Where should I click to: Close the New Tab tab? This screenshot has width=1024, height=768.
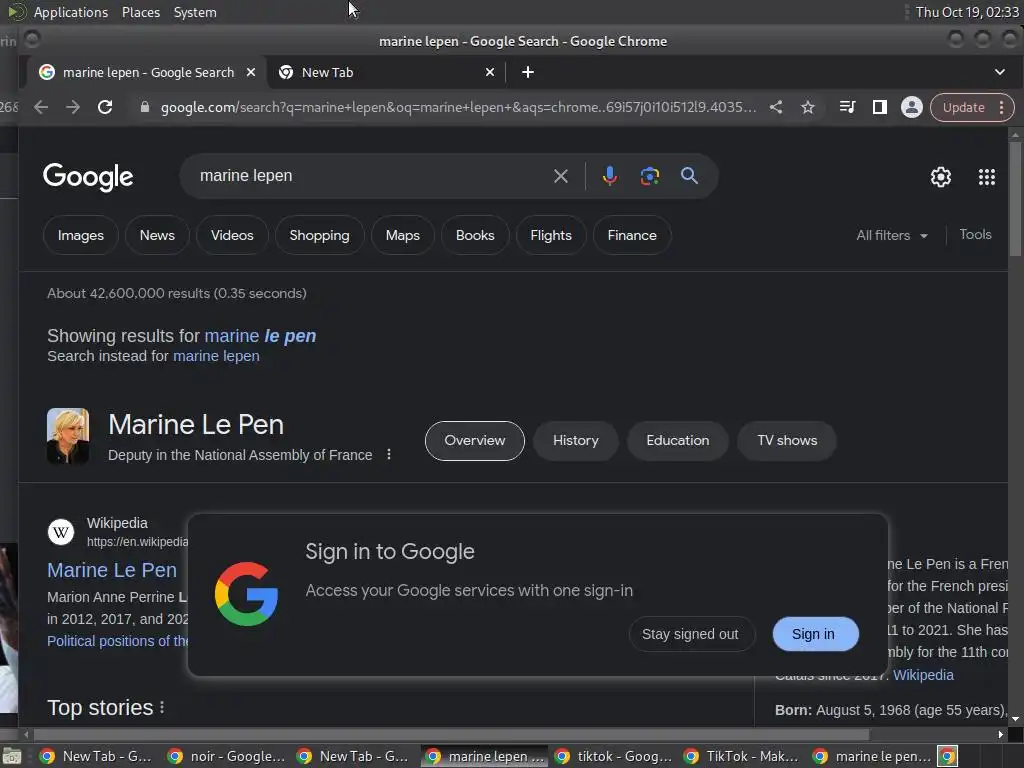tap(490, 72)
